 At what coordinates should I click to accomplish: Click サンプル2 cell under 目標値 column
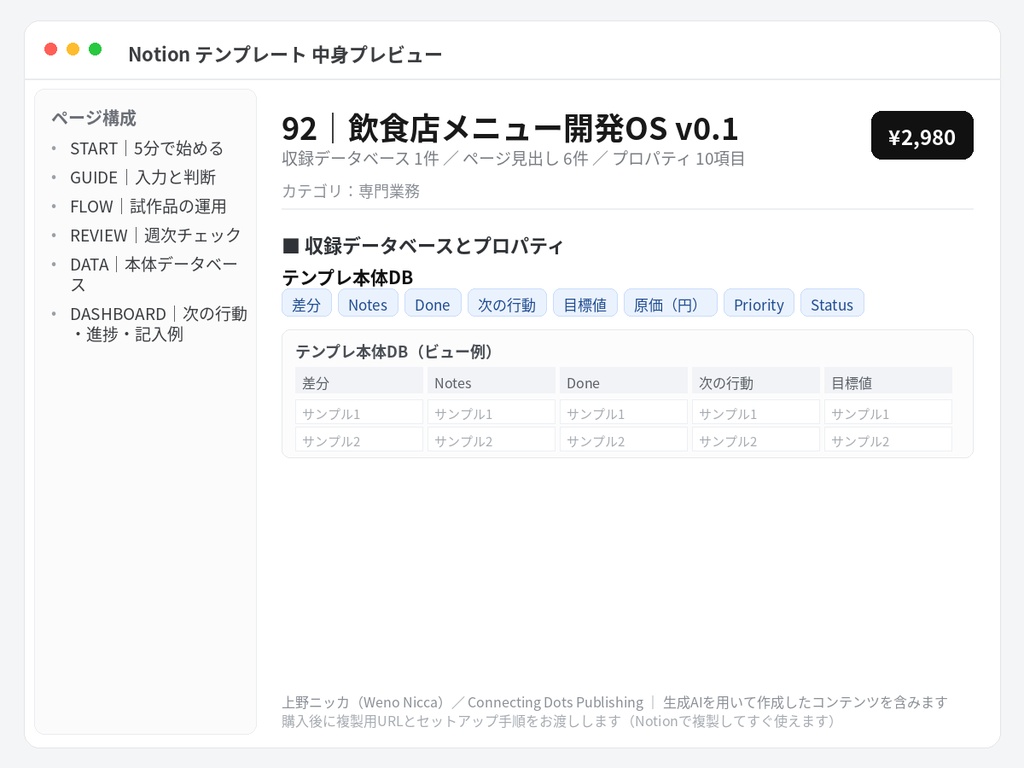click(x=888, y=440)
